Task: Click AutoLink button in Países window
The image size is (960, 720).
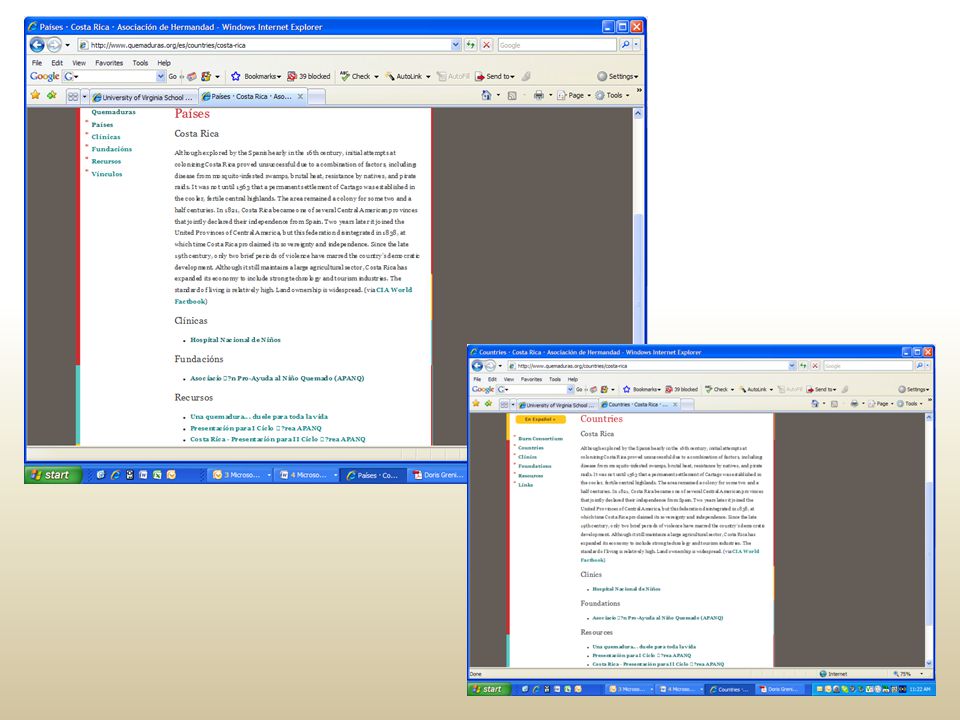Action: pos(403,77)
